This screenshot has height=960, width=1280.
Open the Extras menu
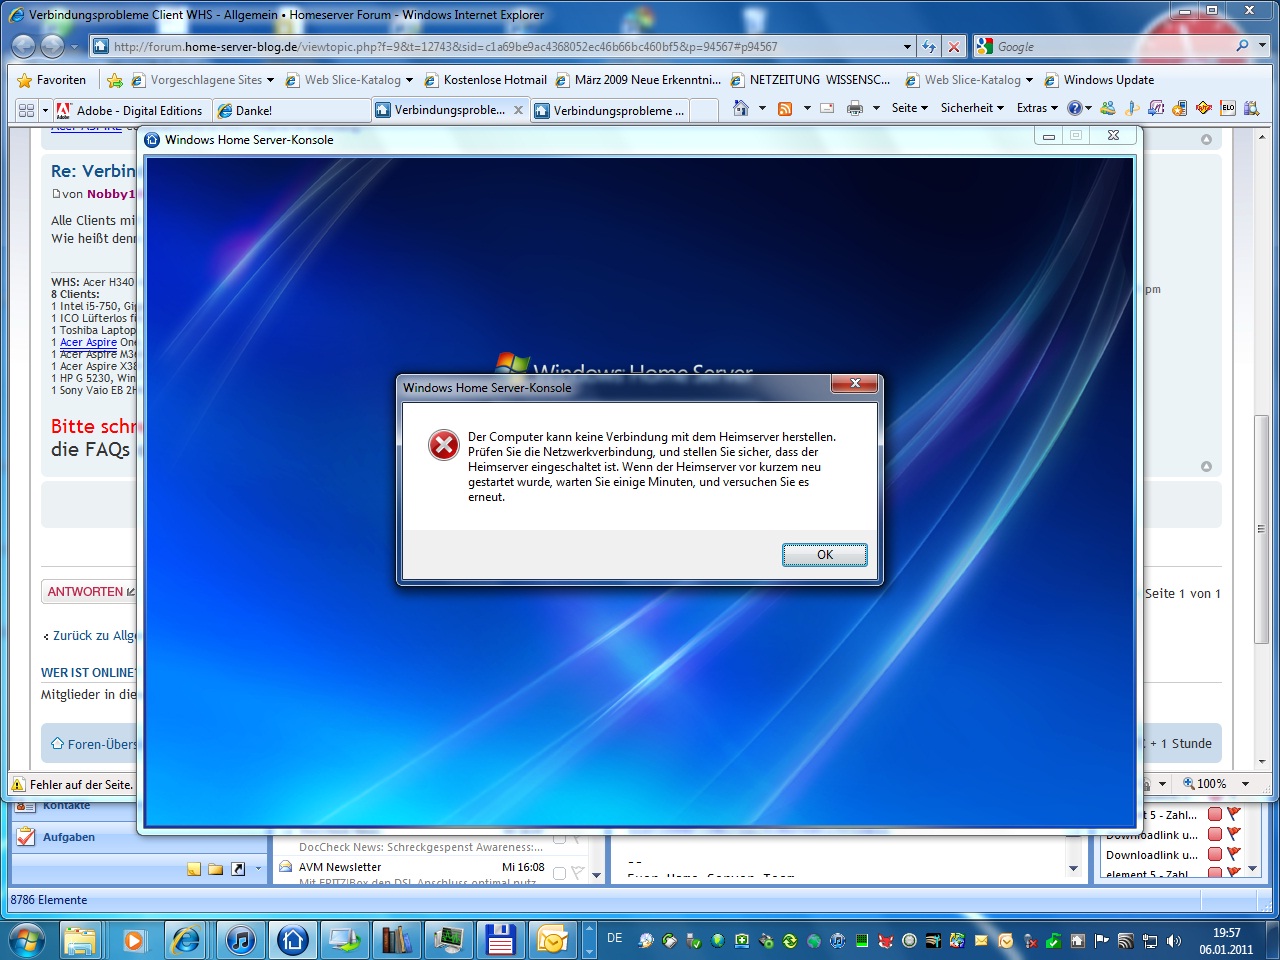1037,108
